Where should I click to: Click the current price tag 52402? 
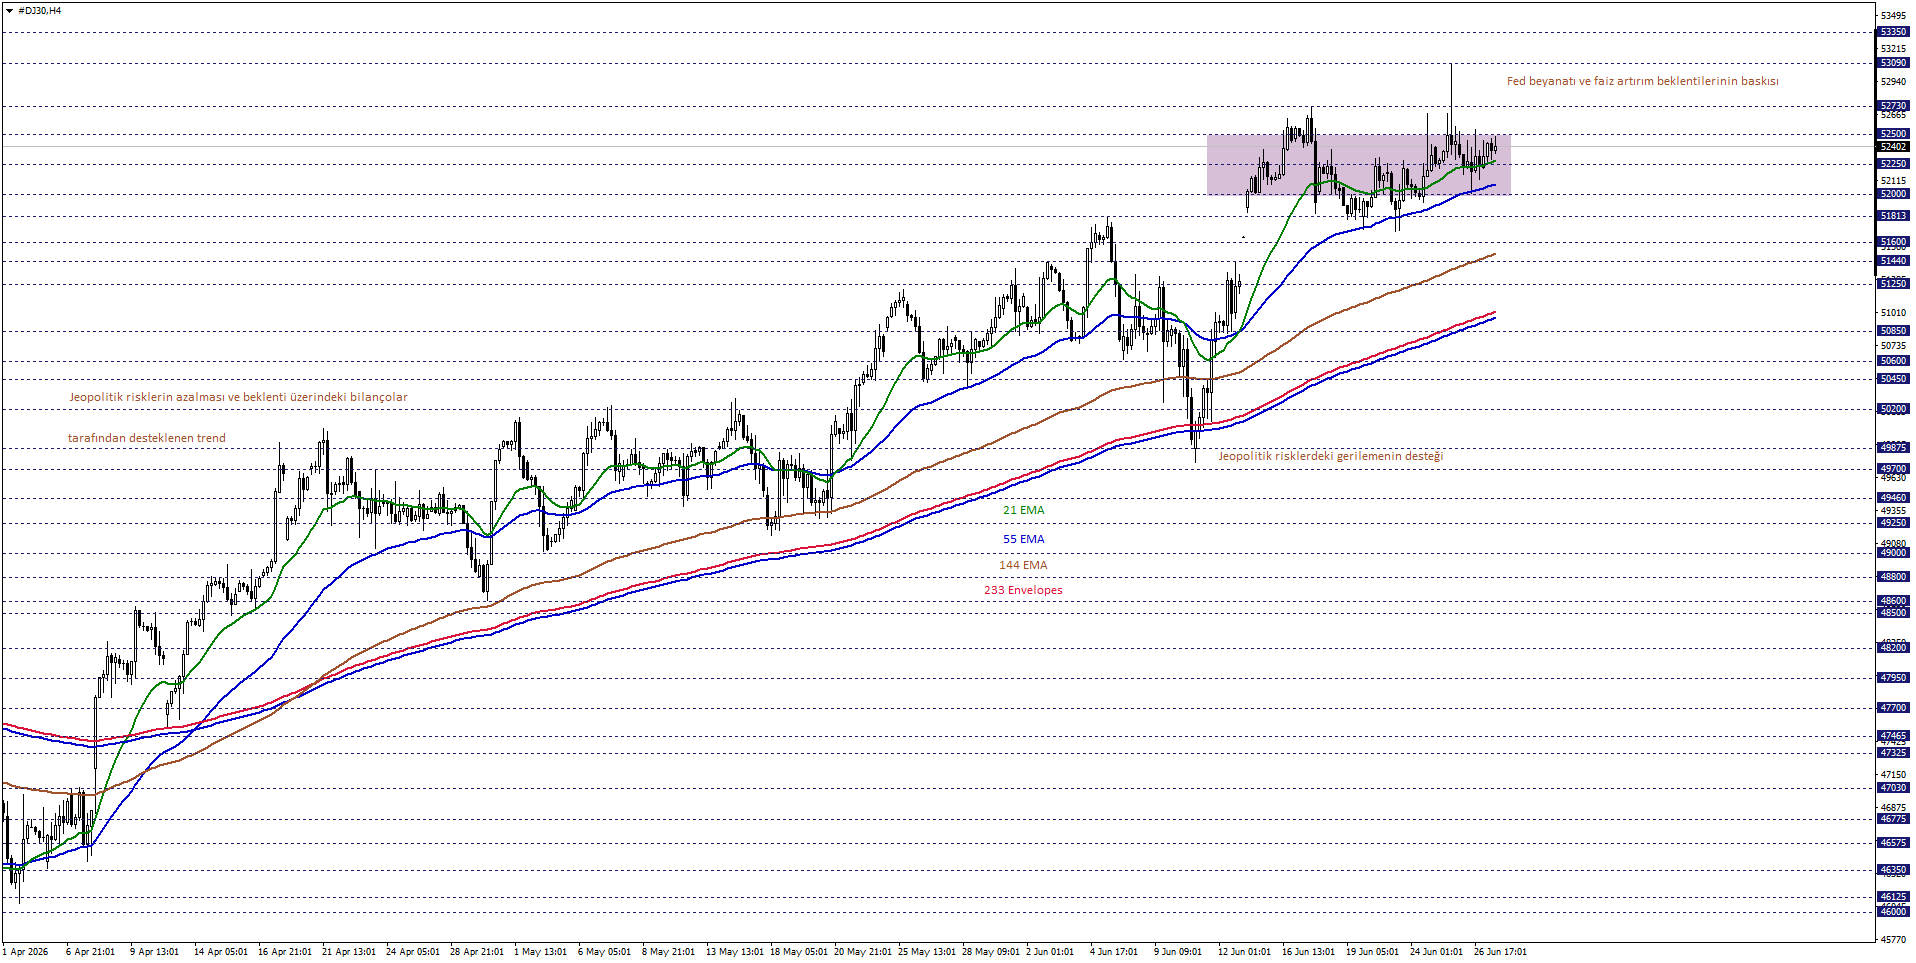pyautogui.click(x=1893, y=147)
